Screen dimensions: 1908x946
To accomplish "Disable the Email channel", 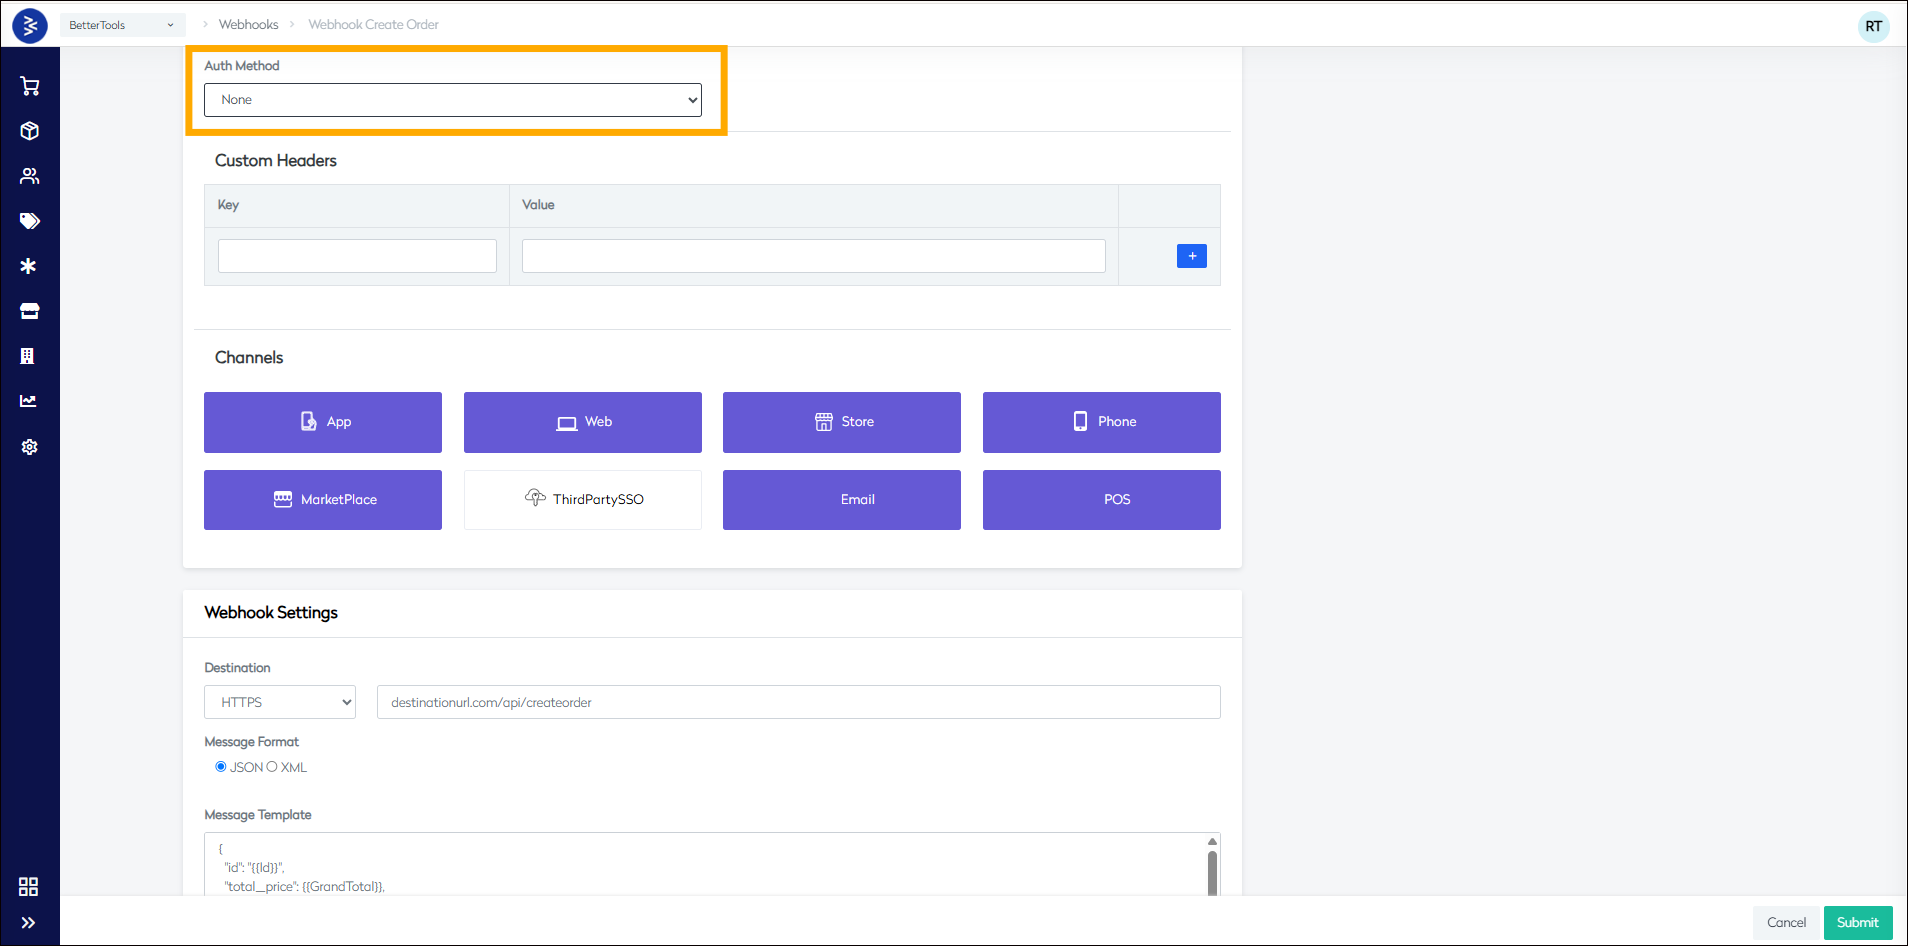I will (x=841, y=499).
